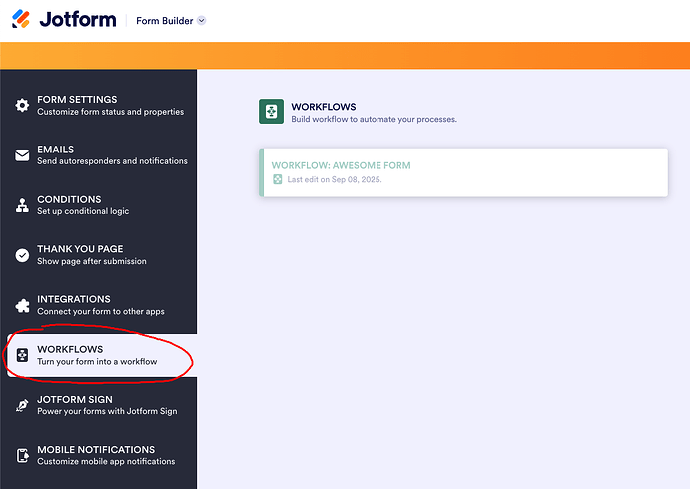
Task: Open the Workflow: Awesome Form card
Action: coord(463,173)
